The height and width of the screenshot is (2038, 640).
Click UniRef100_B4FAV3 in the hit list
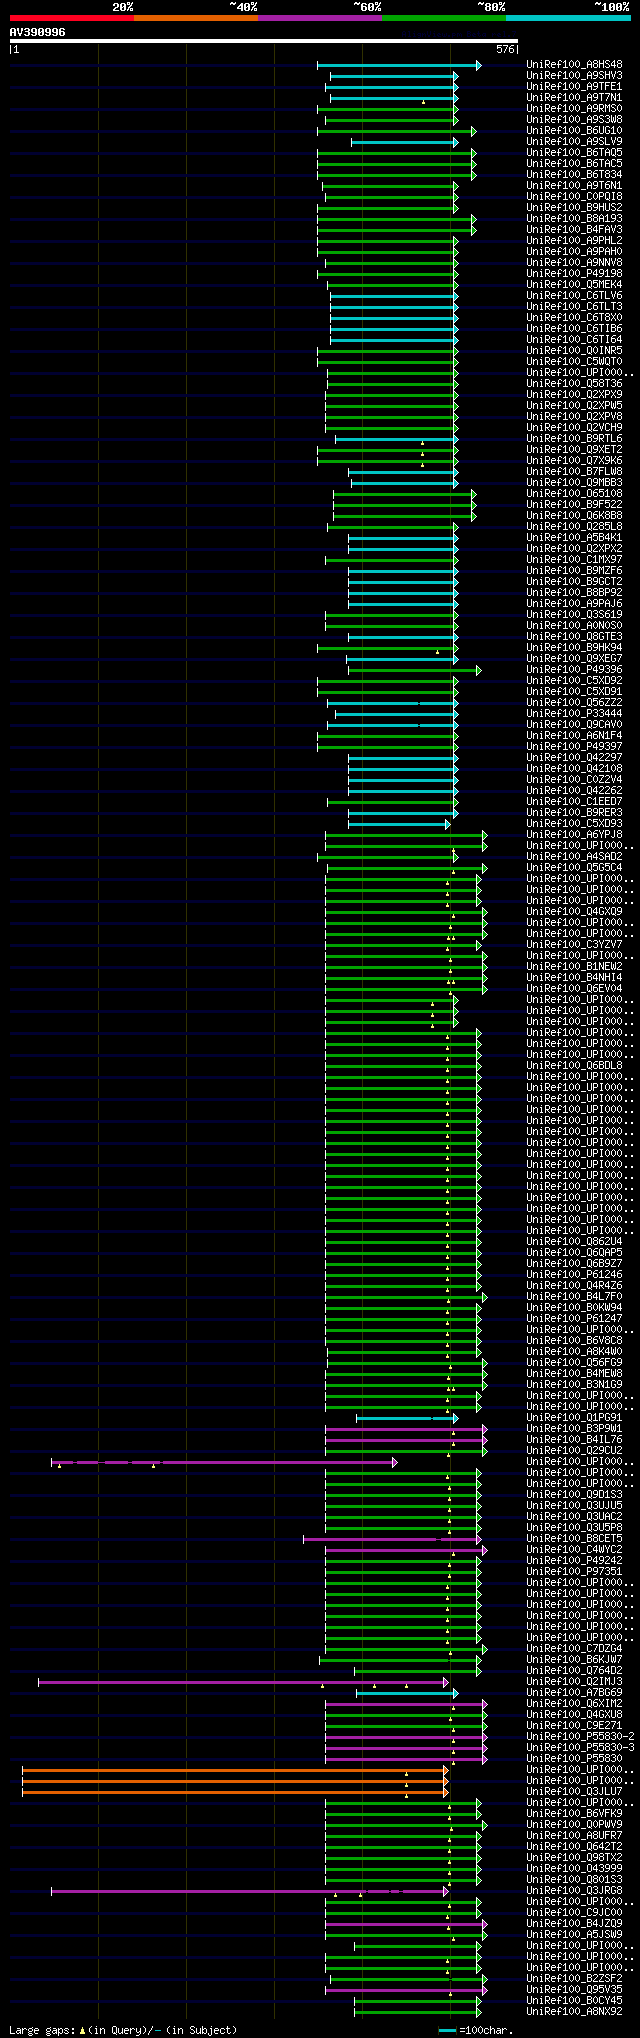coord(575,230)
